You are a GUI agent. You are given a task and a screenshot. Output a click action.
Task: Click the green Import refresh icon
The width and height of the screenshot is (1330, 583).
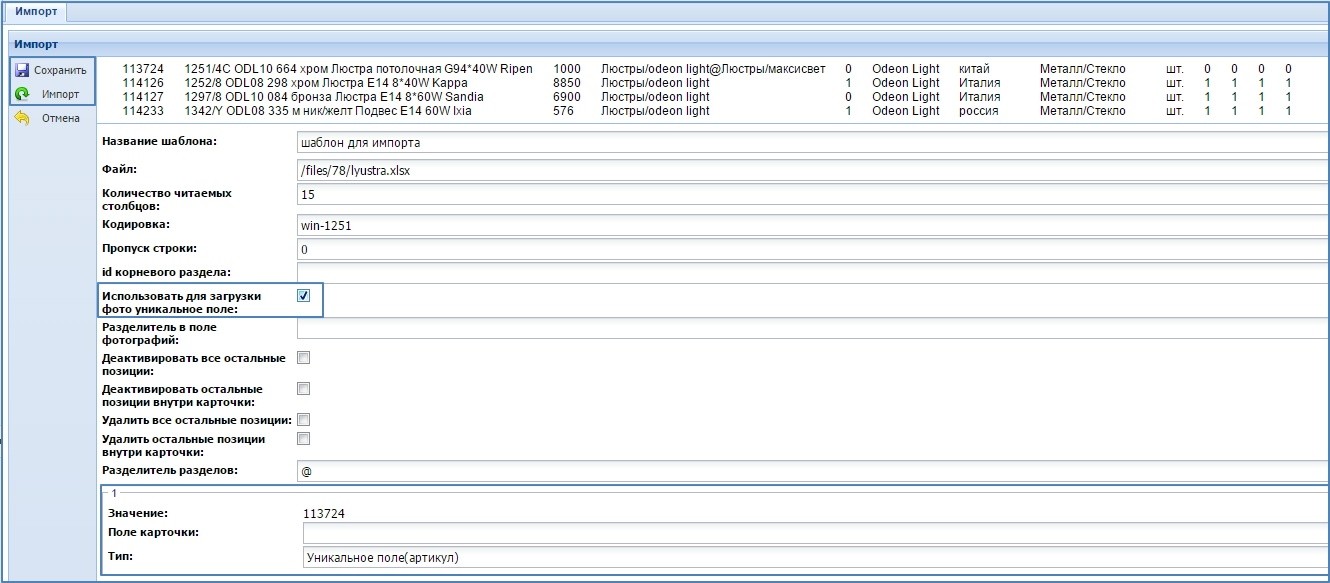(x=22, y=94)
